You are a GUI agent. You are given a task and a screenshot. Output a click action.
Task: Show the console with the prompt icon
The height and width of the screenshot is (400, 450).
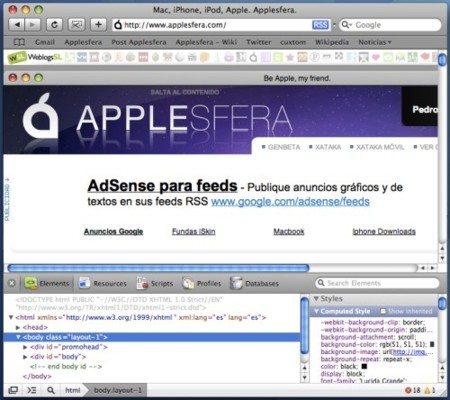[31, 390]
